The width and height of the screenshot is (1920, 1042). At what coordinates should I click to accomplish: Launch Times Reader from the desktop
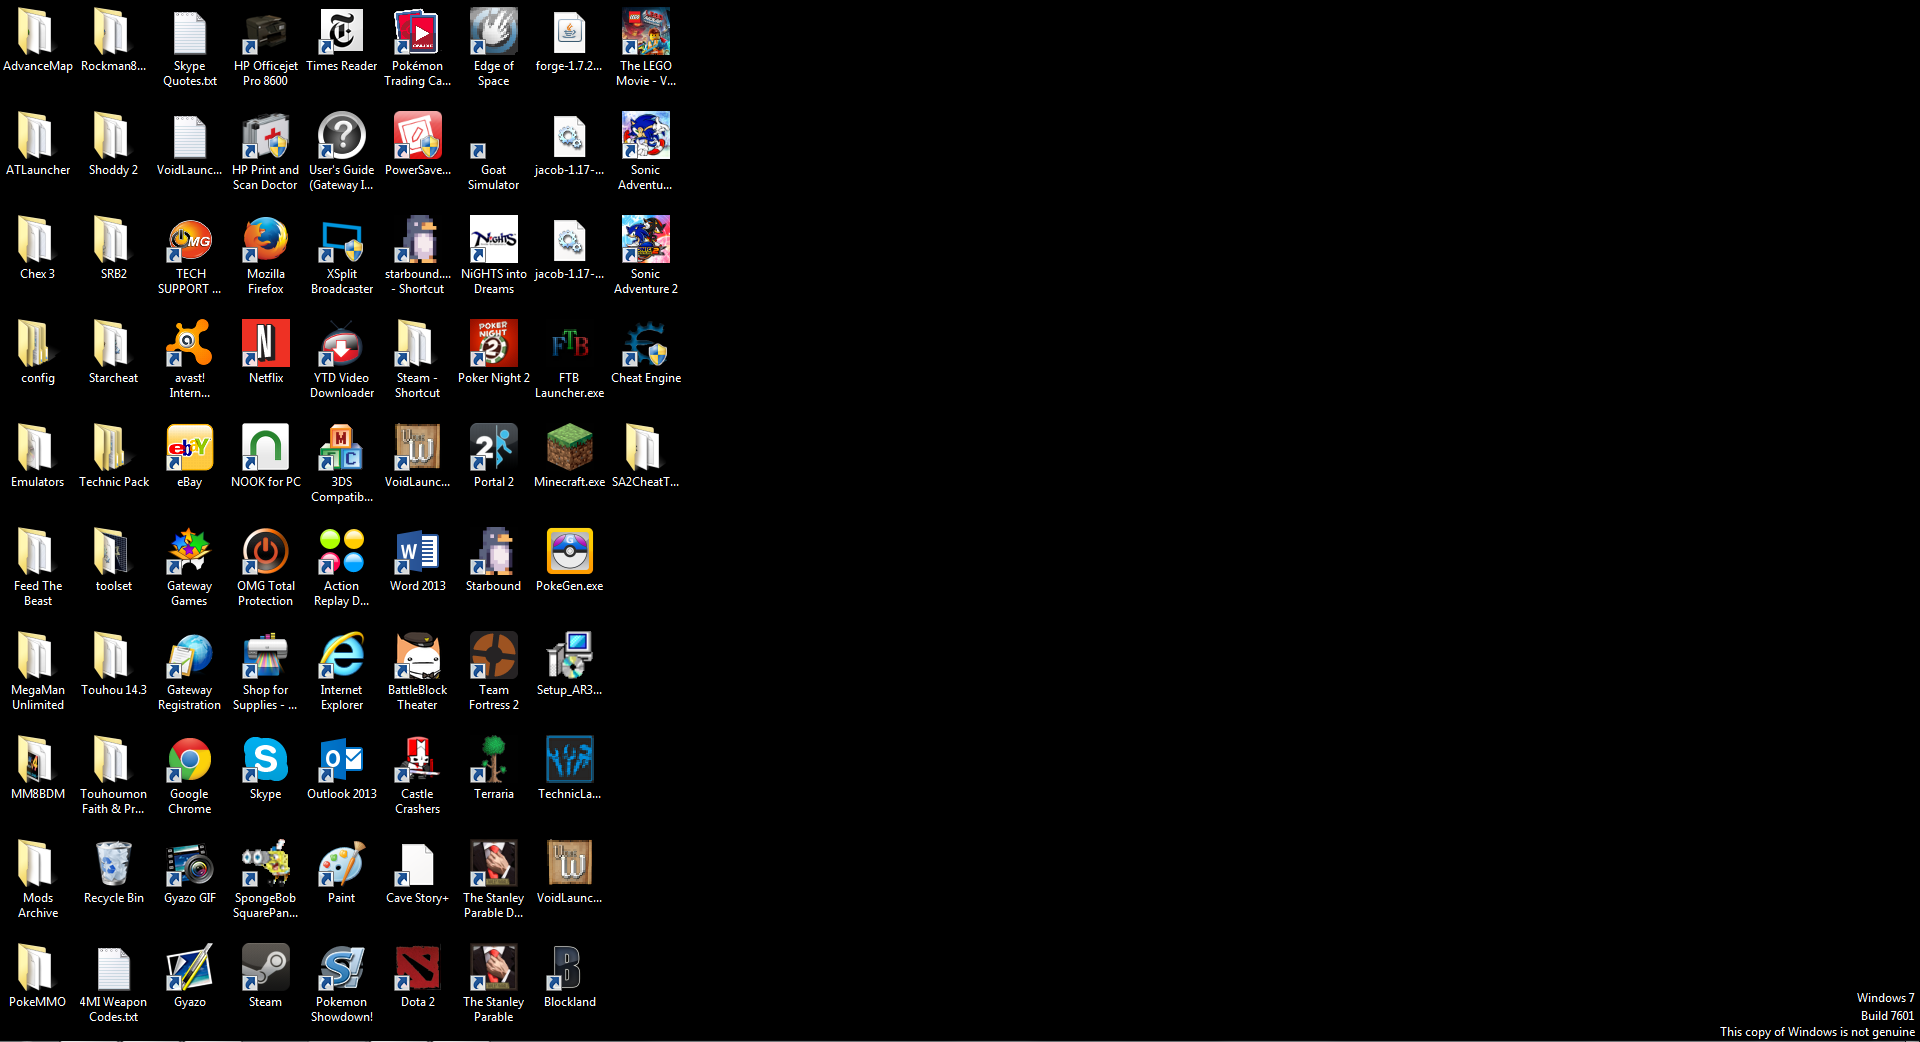point(342,33)
